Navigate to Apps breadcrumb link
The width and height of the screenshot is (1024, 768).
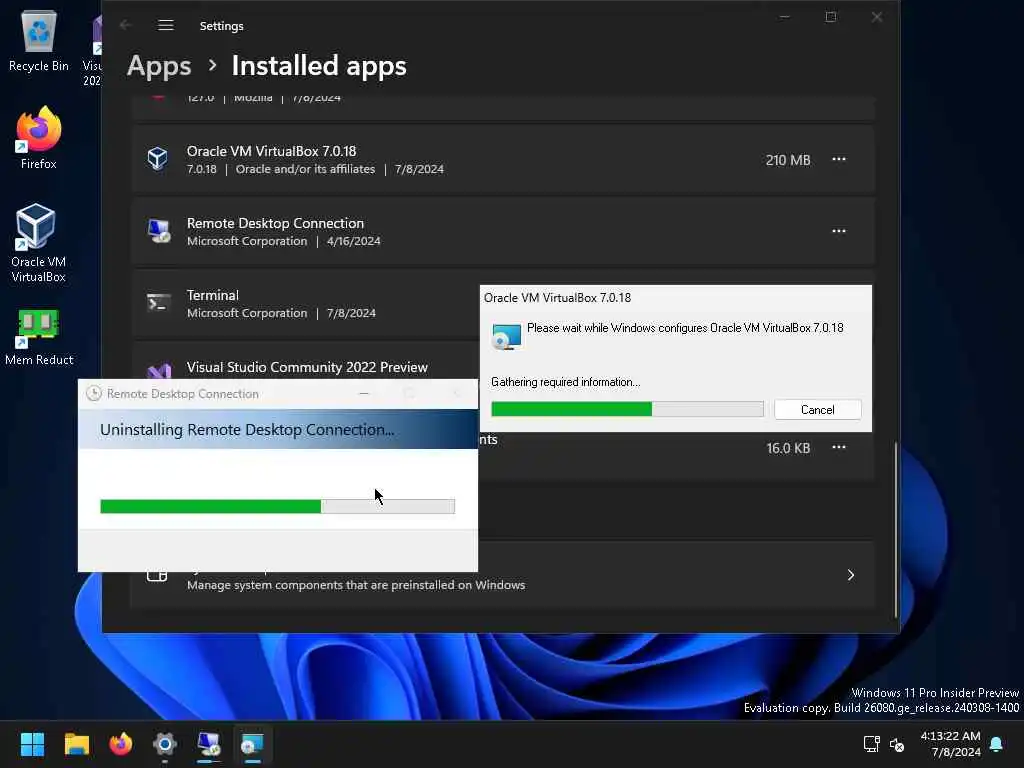pos(159,66)
